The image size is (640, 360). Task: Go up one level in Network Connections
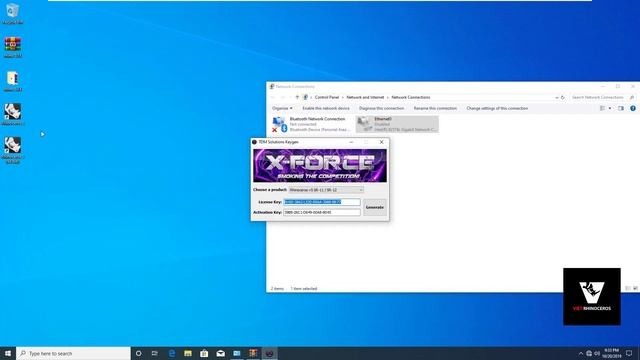(x=297, y=98)
